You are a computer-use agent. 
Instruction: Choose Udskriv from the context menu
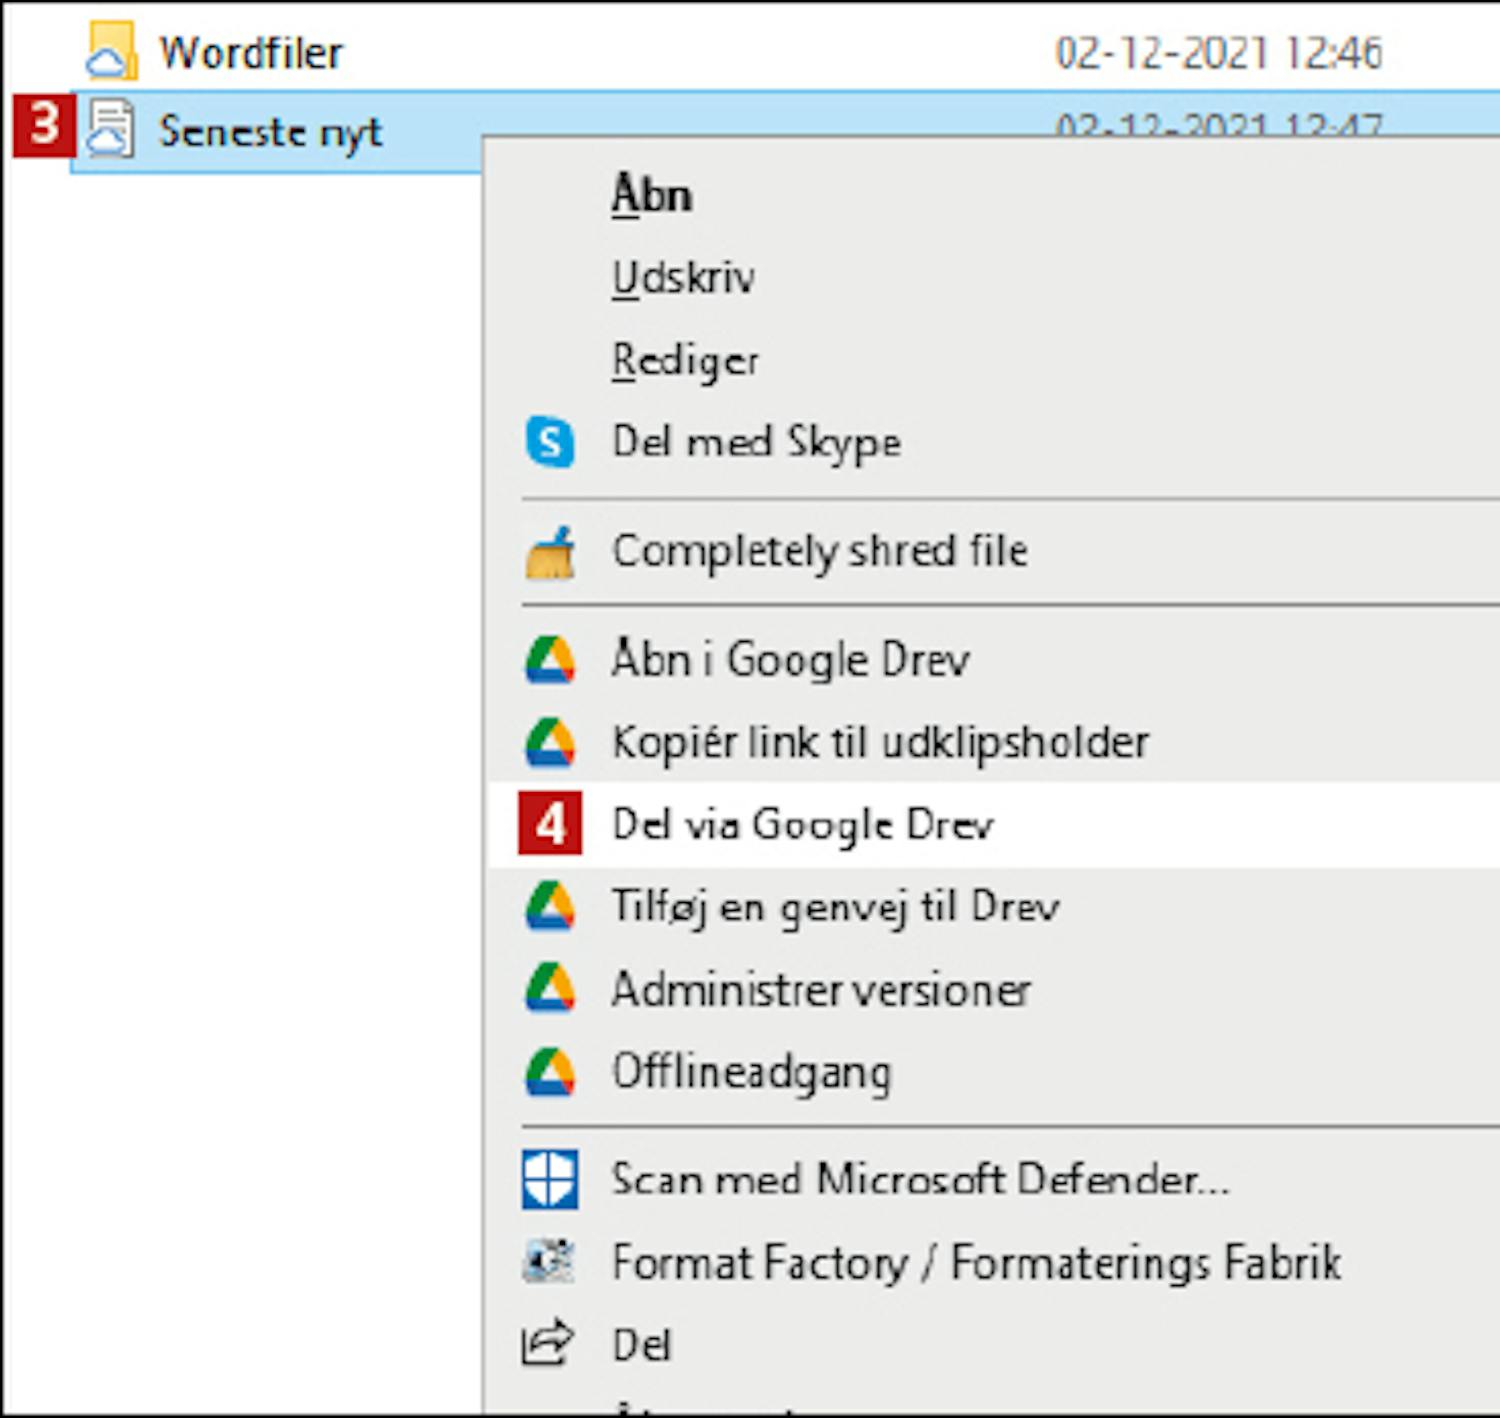[x=684, y=277]
